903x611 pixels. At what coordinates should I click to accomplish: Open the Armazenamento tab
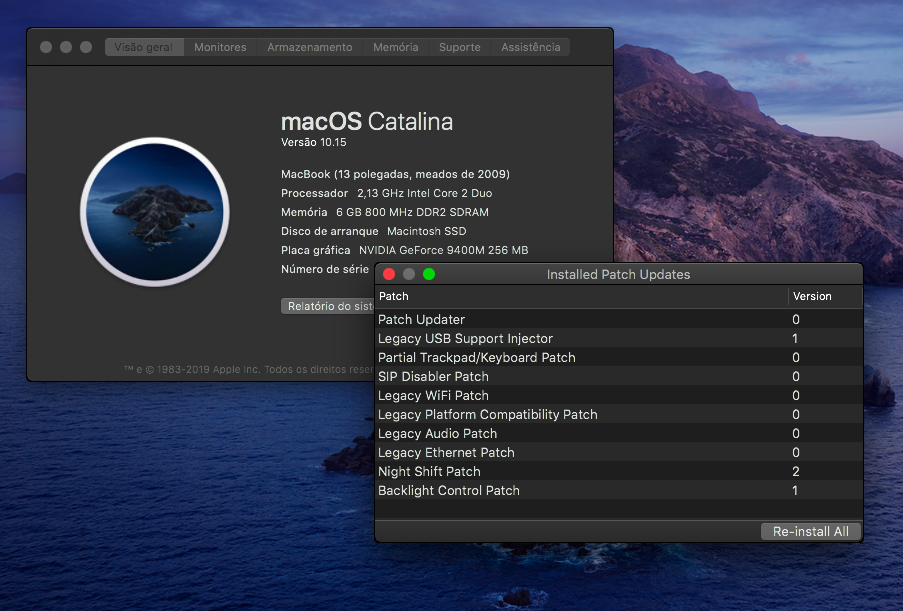310,47
